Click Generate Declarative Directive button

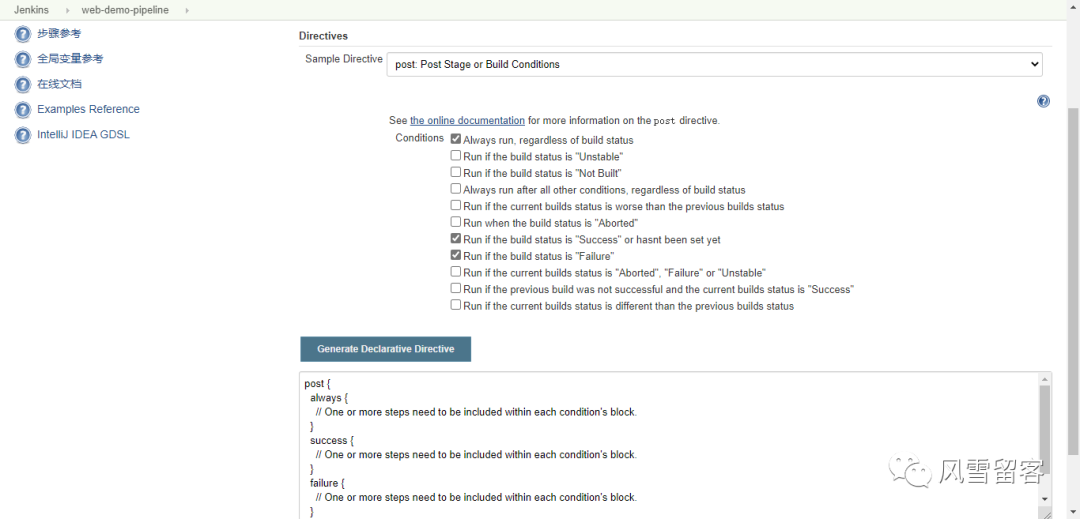pos(385,349)
